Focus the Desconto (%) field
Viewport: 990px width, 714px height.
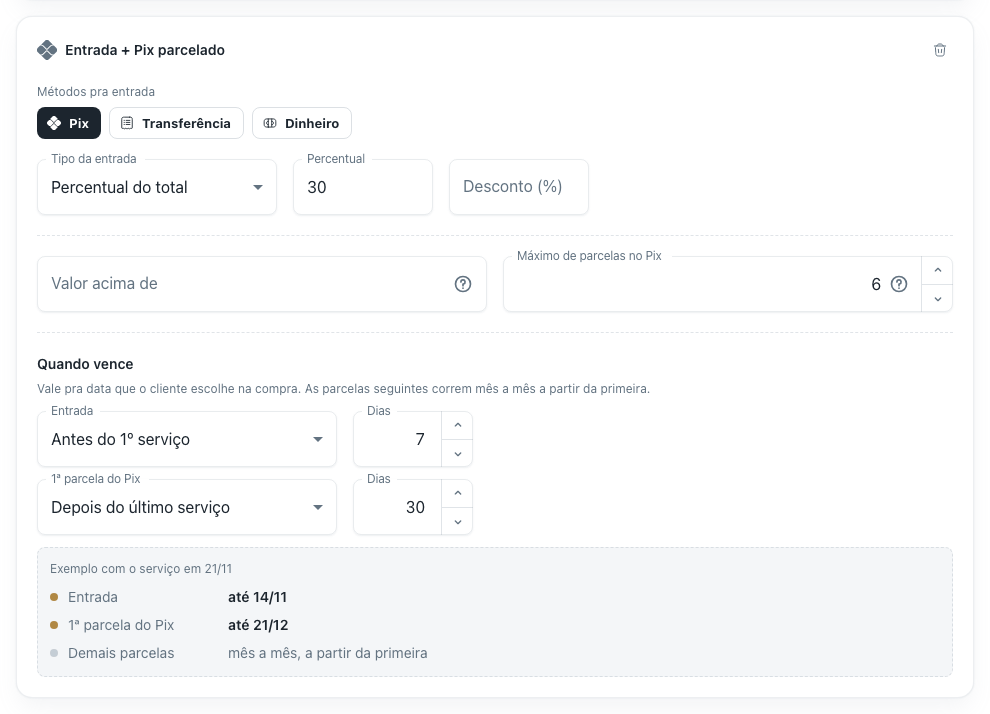click(x=519, y=187)
